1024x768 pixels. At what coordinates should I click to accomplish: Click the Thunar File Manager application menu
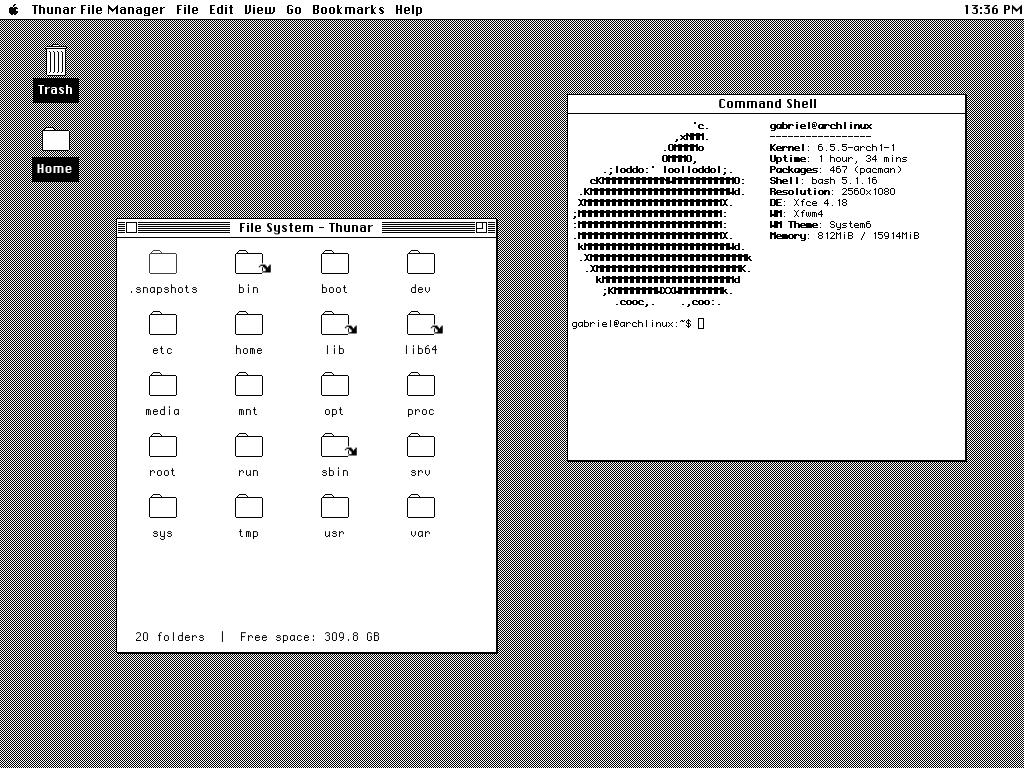click(x=98, y=10)
